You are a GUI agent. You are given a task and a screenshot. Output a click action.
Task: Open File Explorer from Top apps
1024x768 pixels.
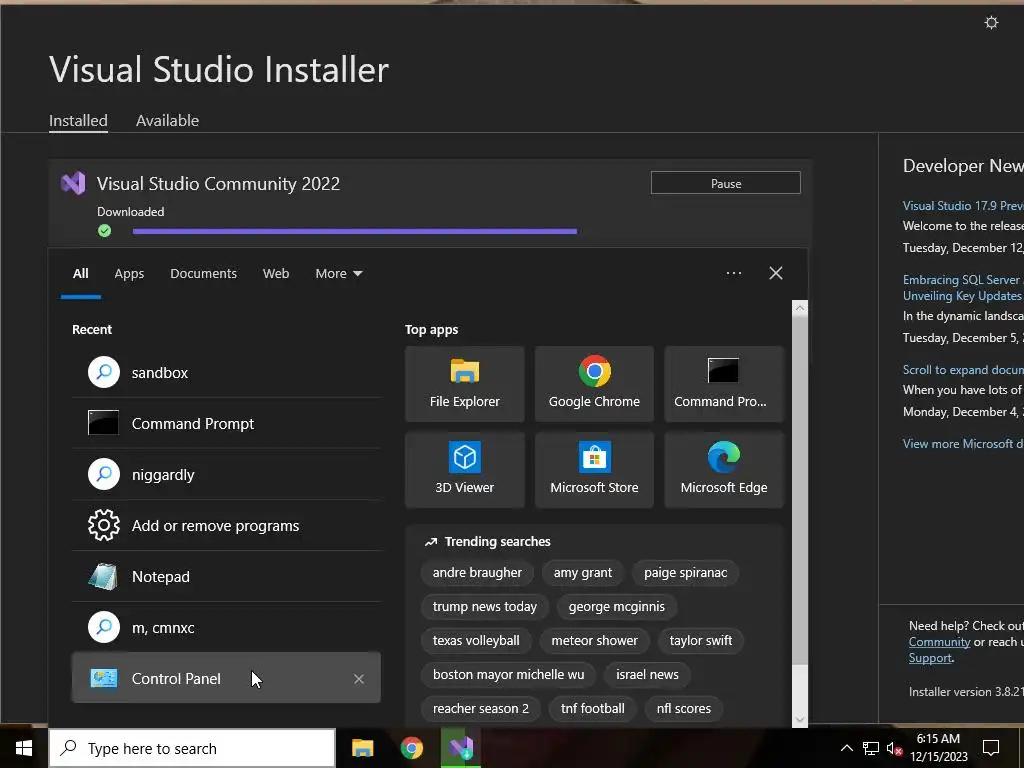464,384
